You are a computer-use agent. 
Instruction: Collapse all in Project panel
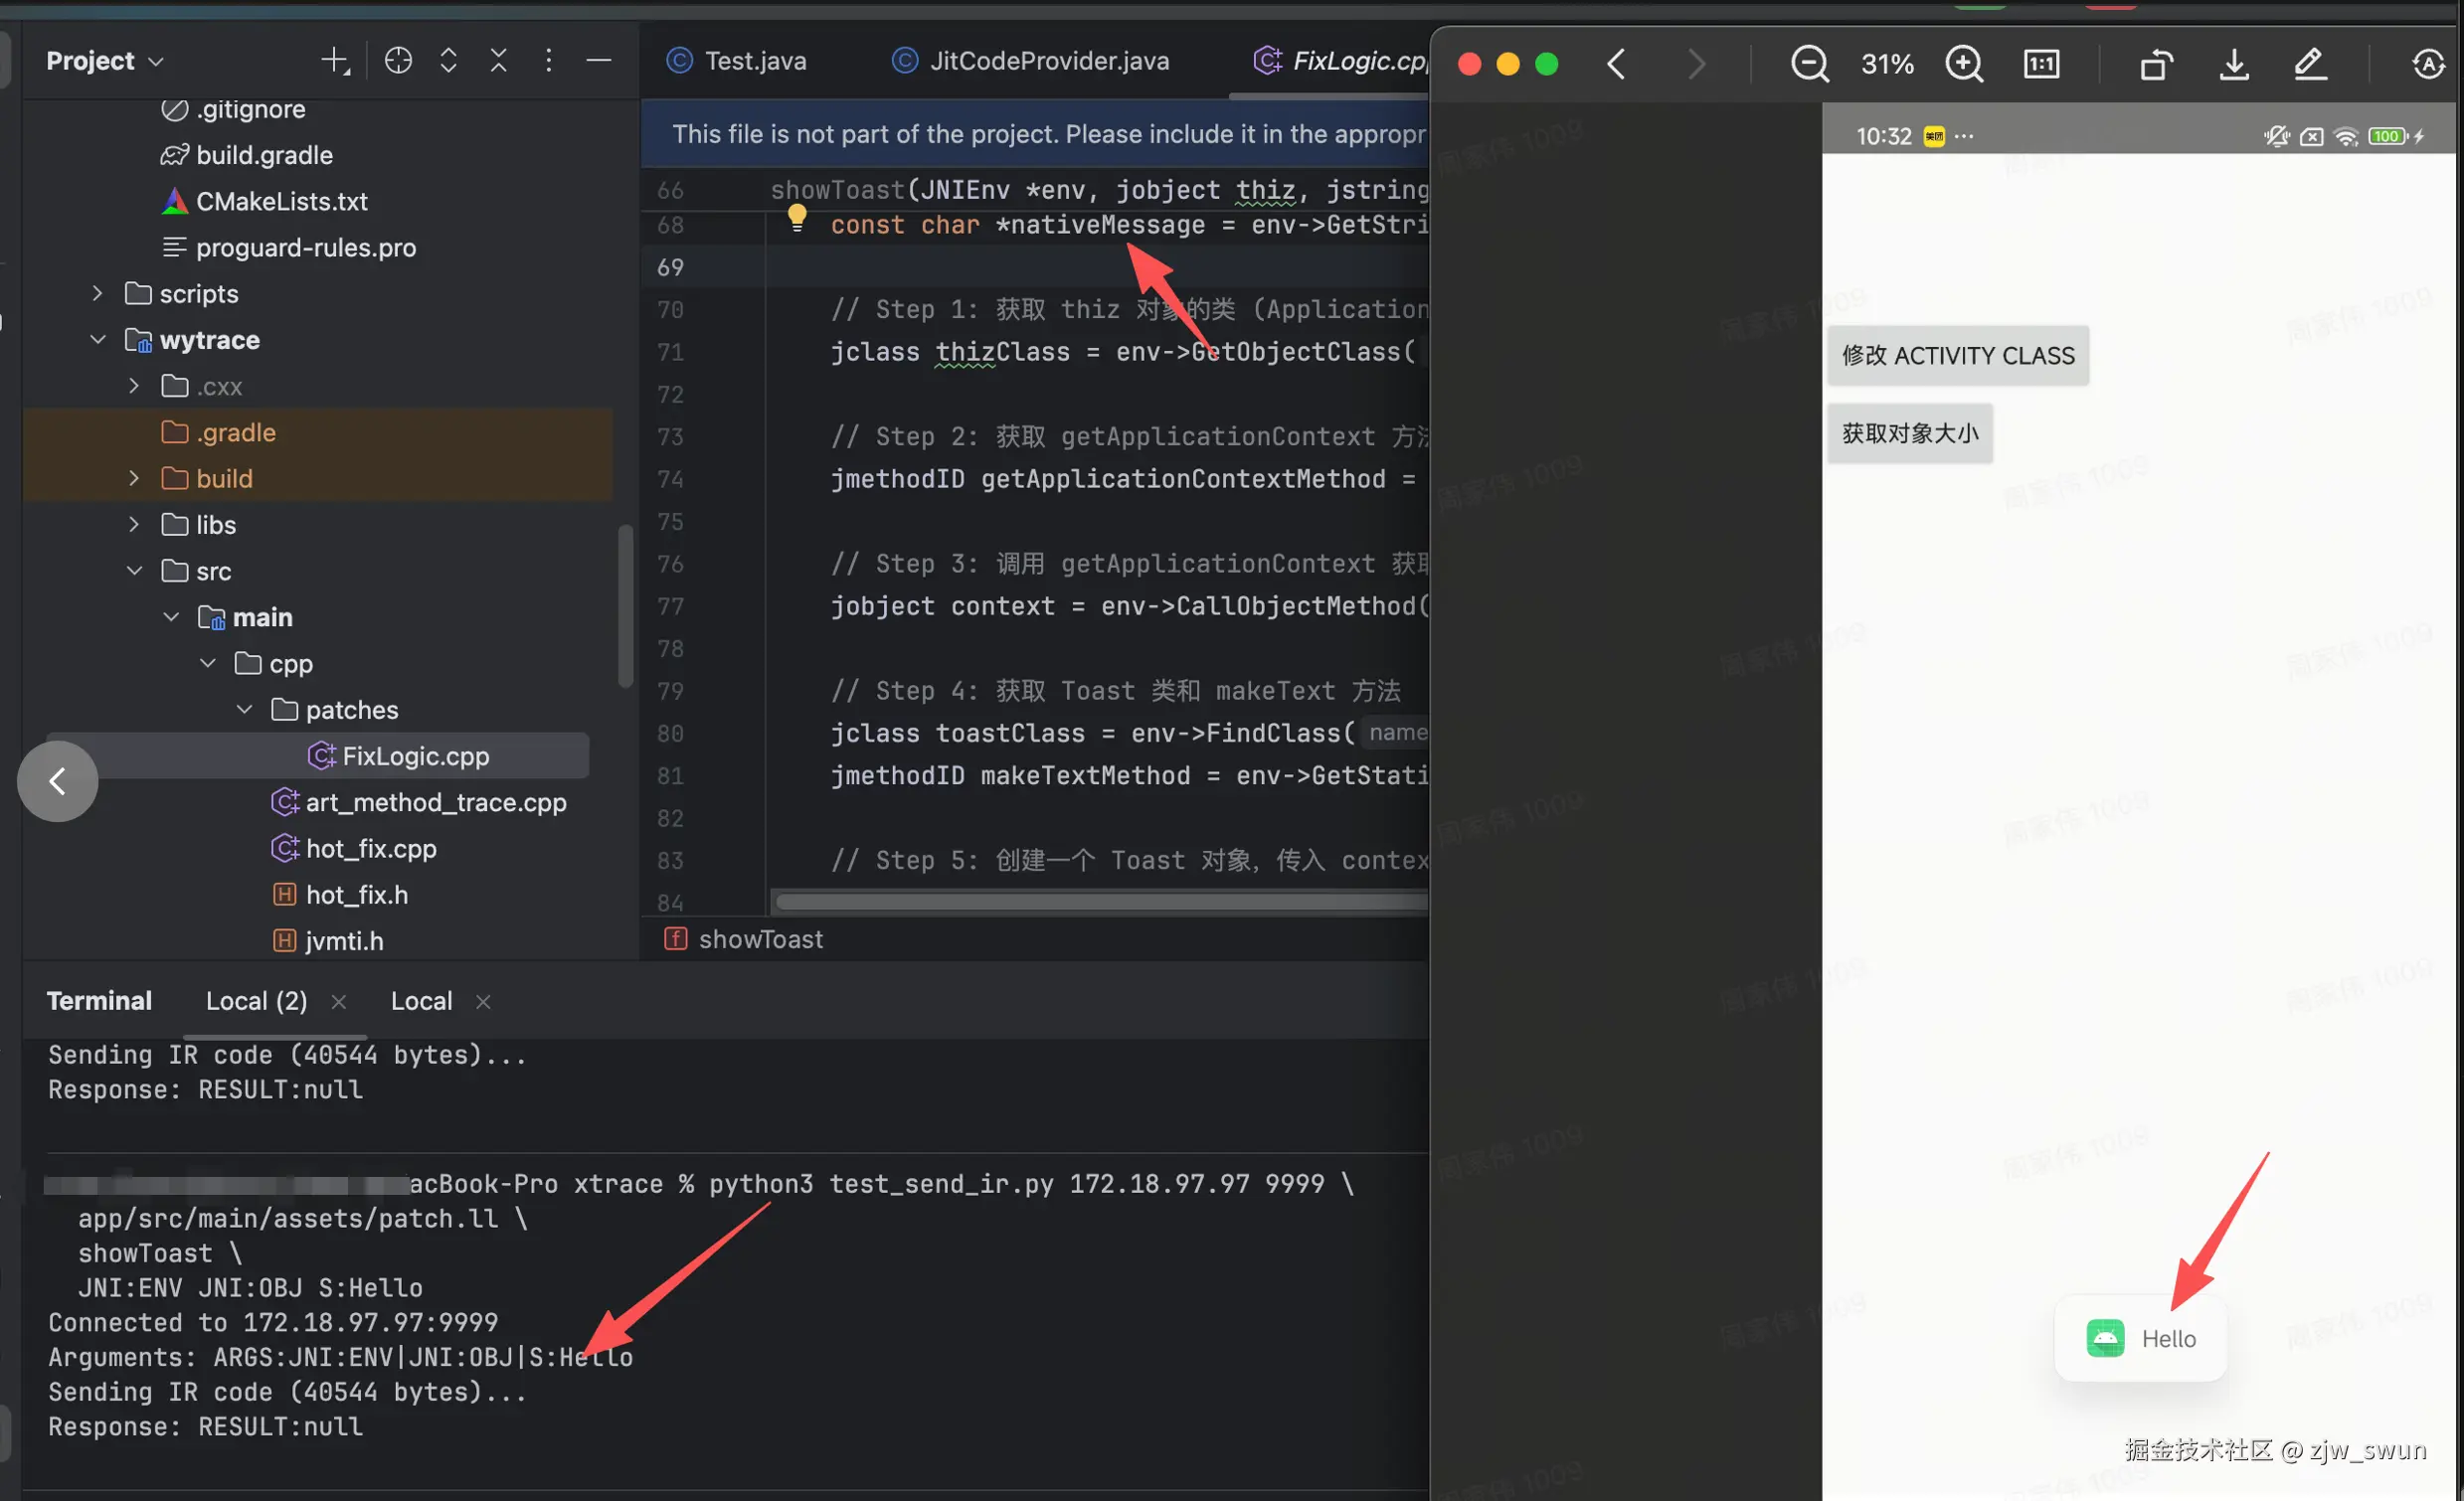(x=498, y=61)
